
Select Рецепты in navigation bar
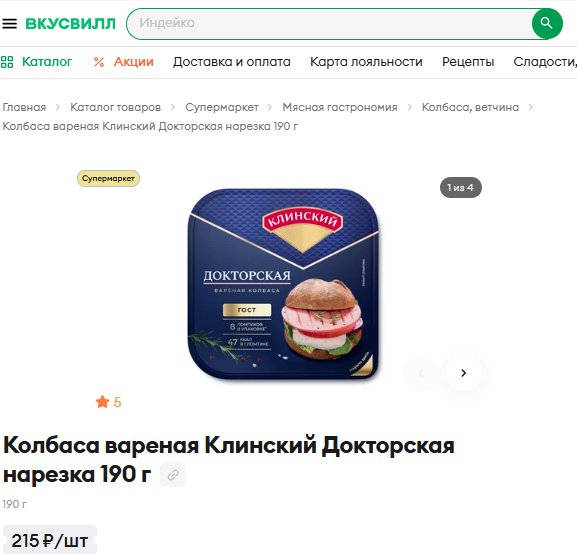468,61
